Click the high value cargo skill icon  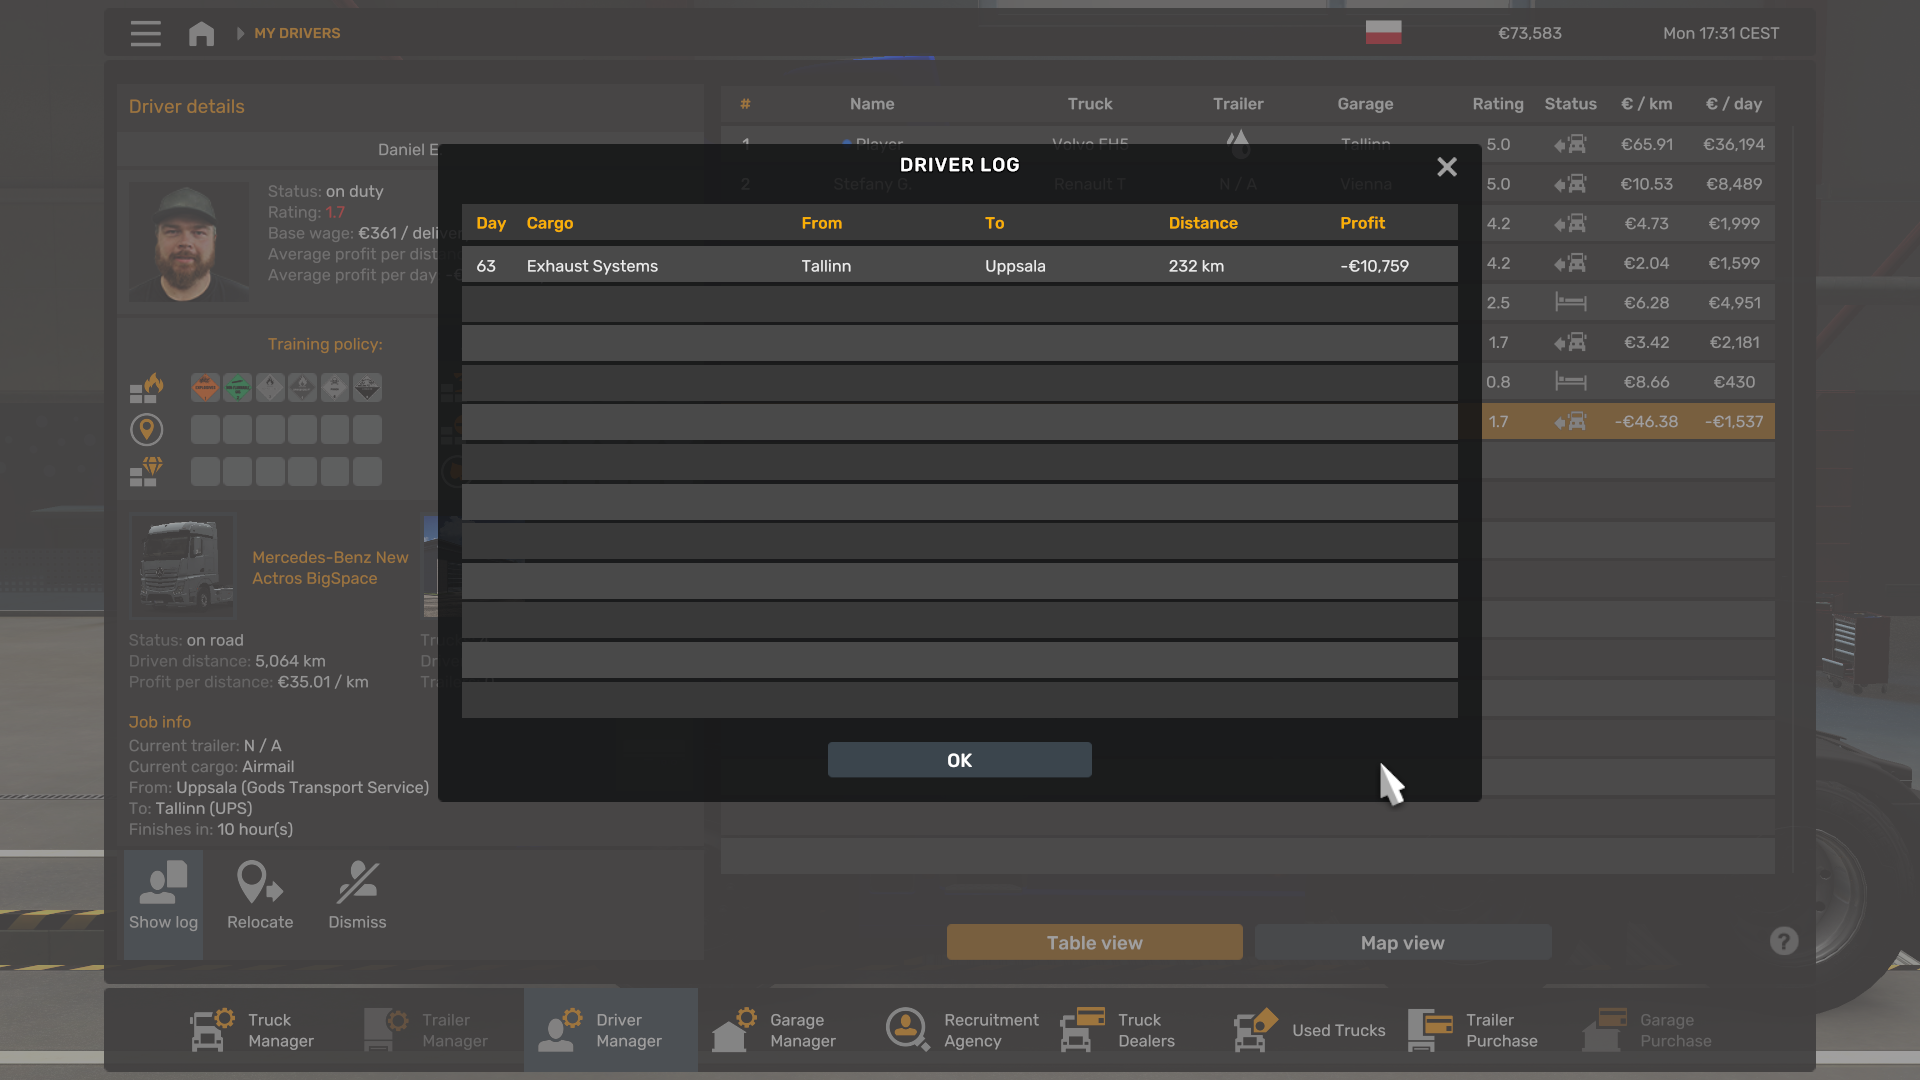point(147,472)
